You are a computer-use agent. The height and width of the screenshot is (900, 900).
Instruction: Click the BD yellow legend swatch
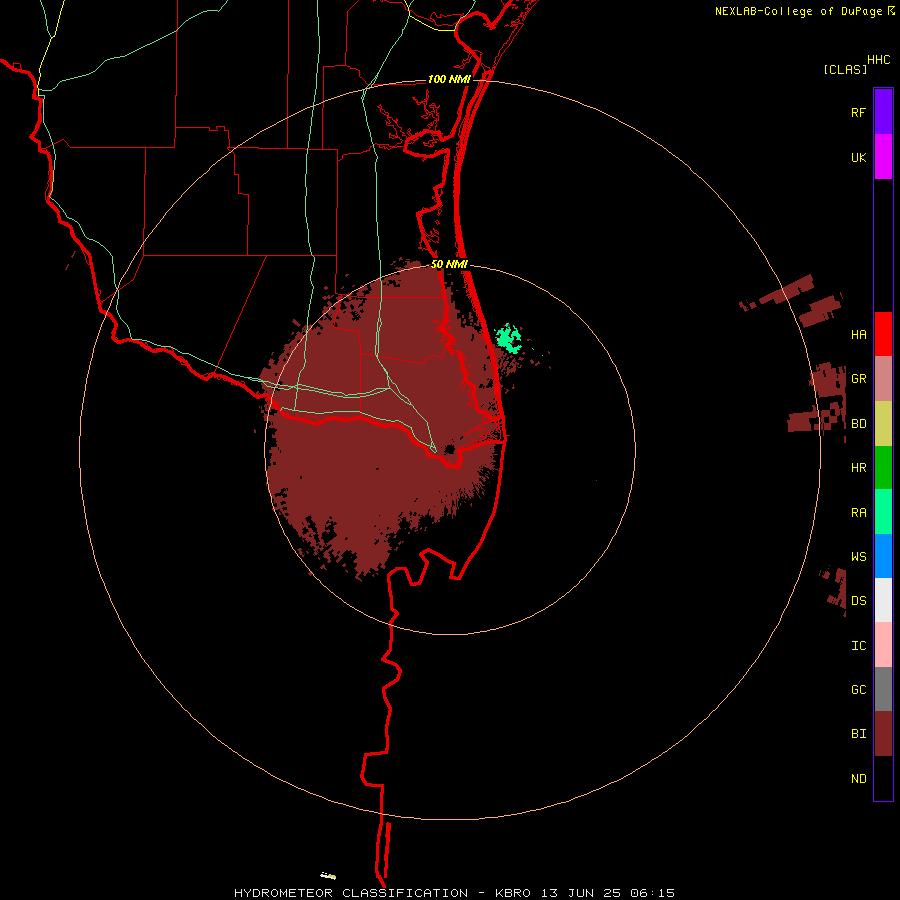point(883,424)
